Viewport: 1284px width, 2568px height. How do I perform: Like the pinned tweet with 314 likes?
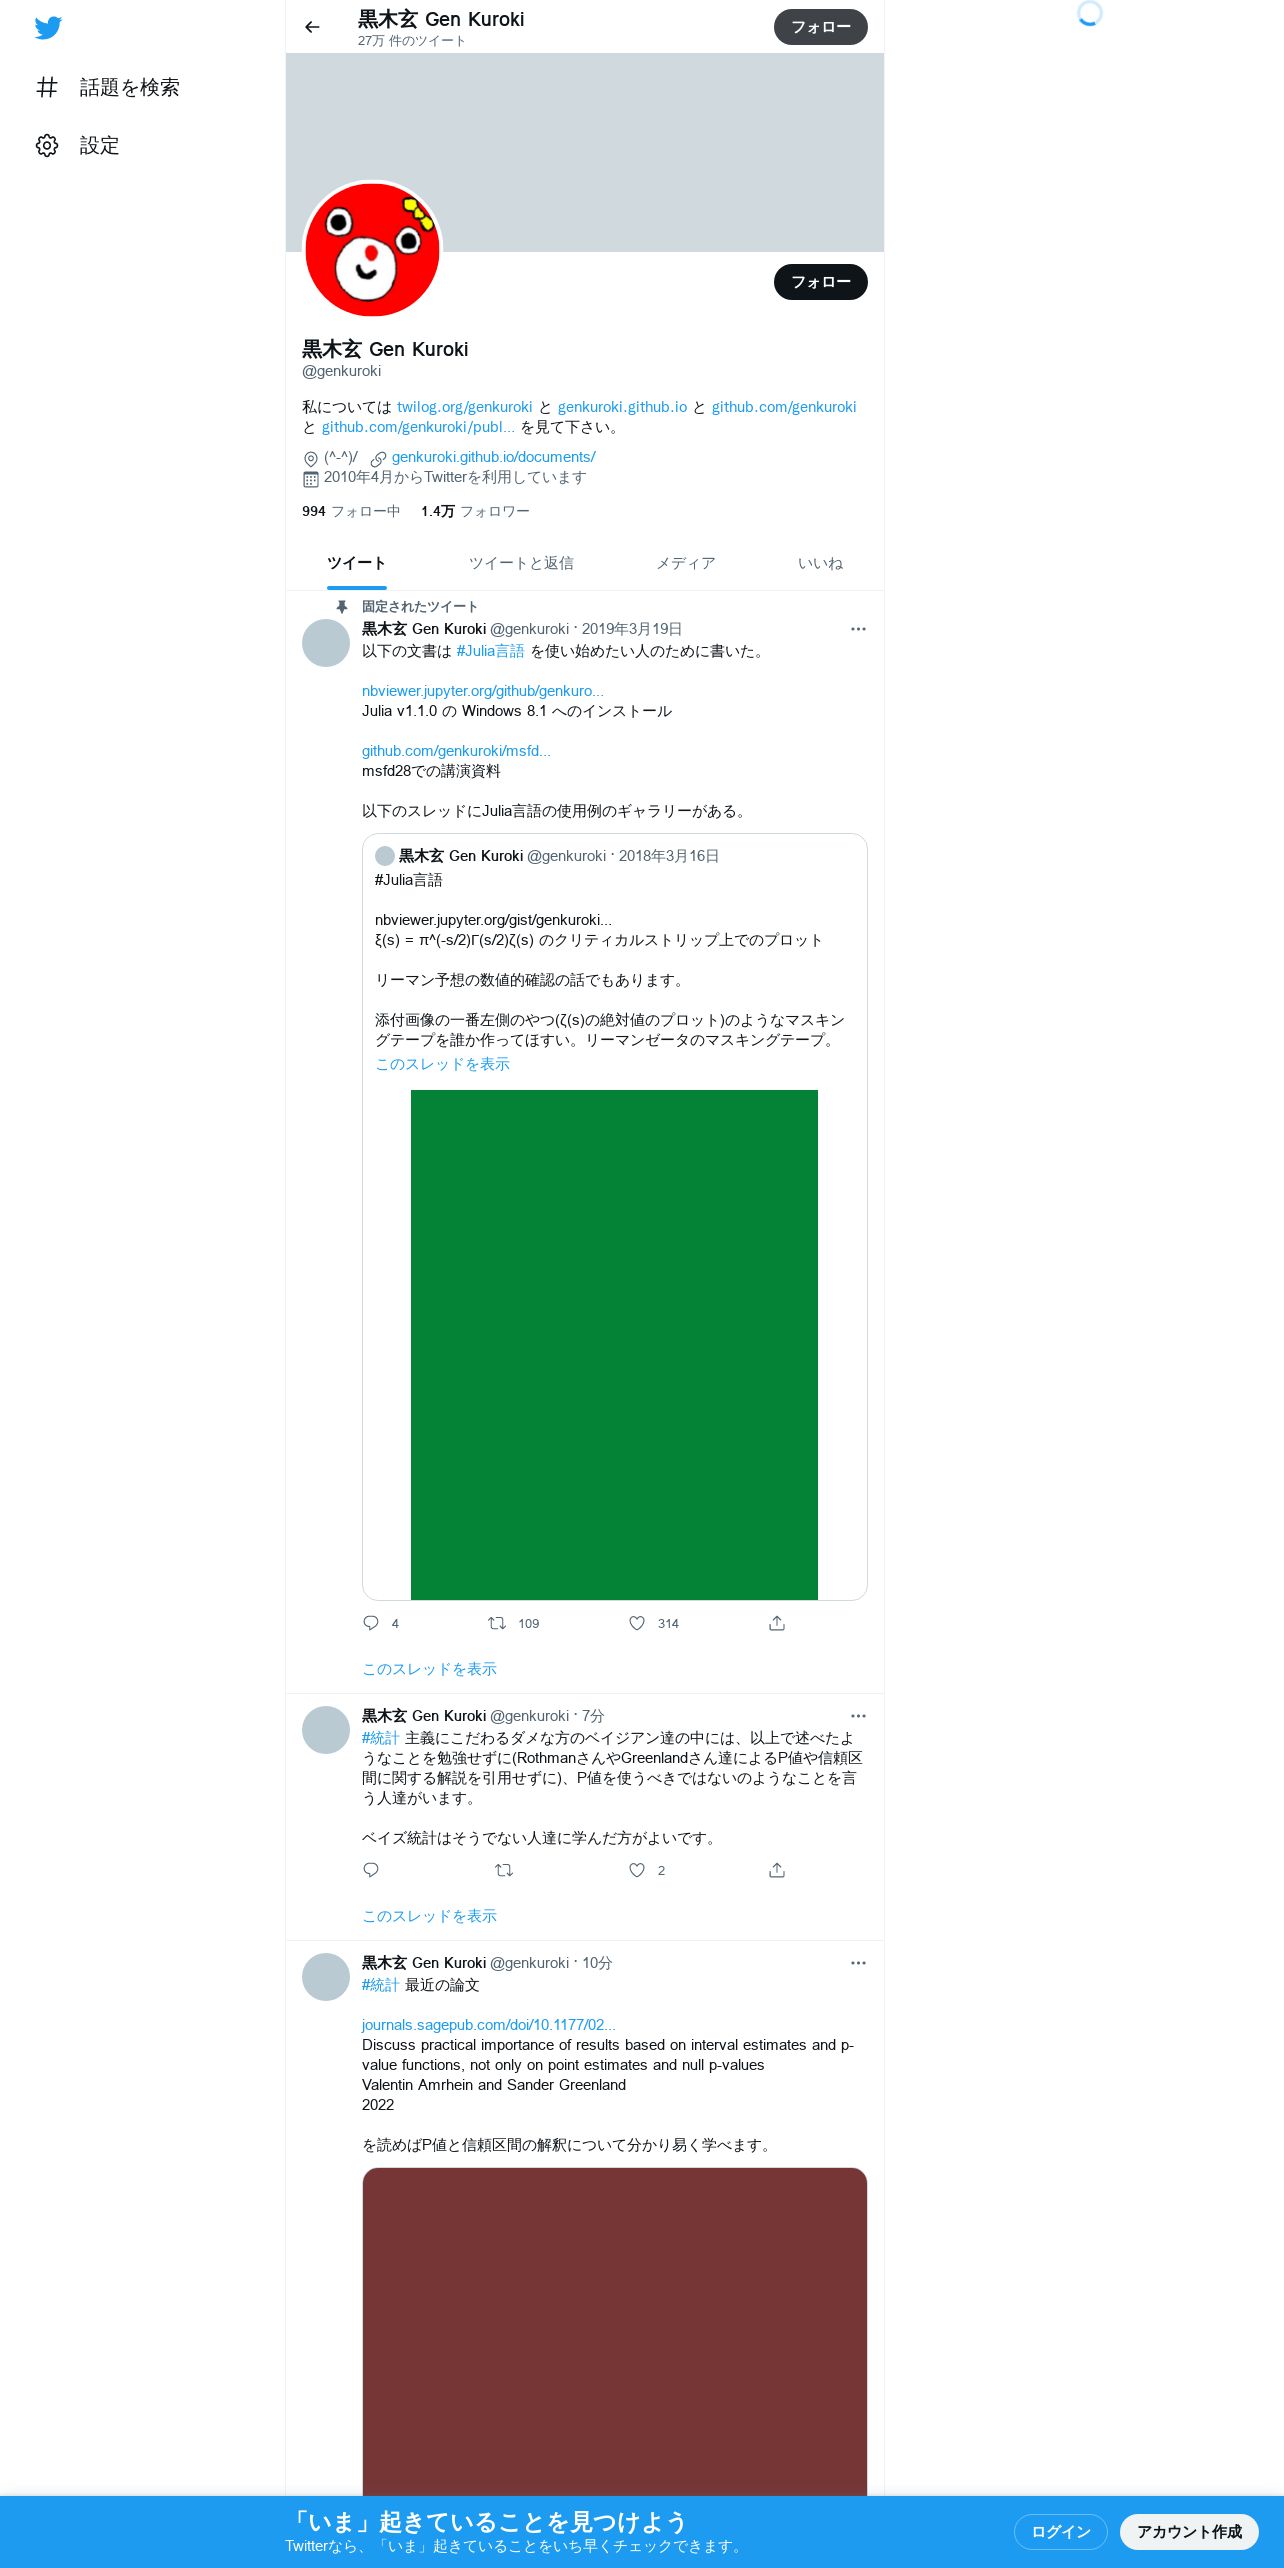click(x=637, y=1623)
